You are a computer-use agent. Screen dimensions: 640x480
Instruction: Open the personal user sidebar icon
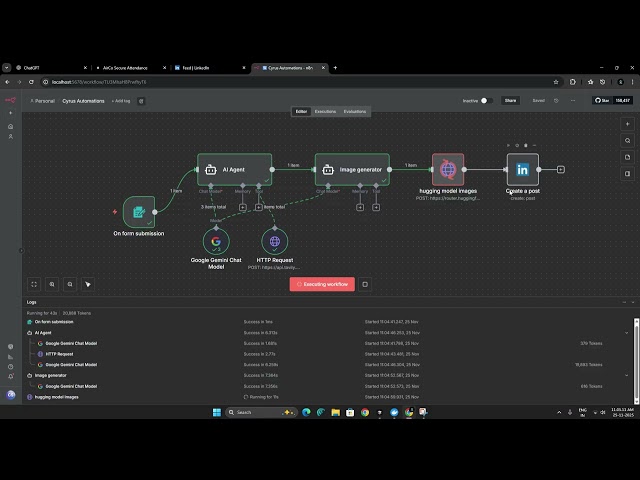11,137
